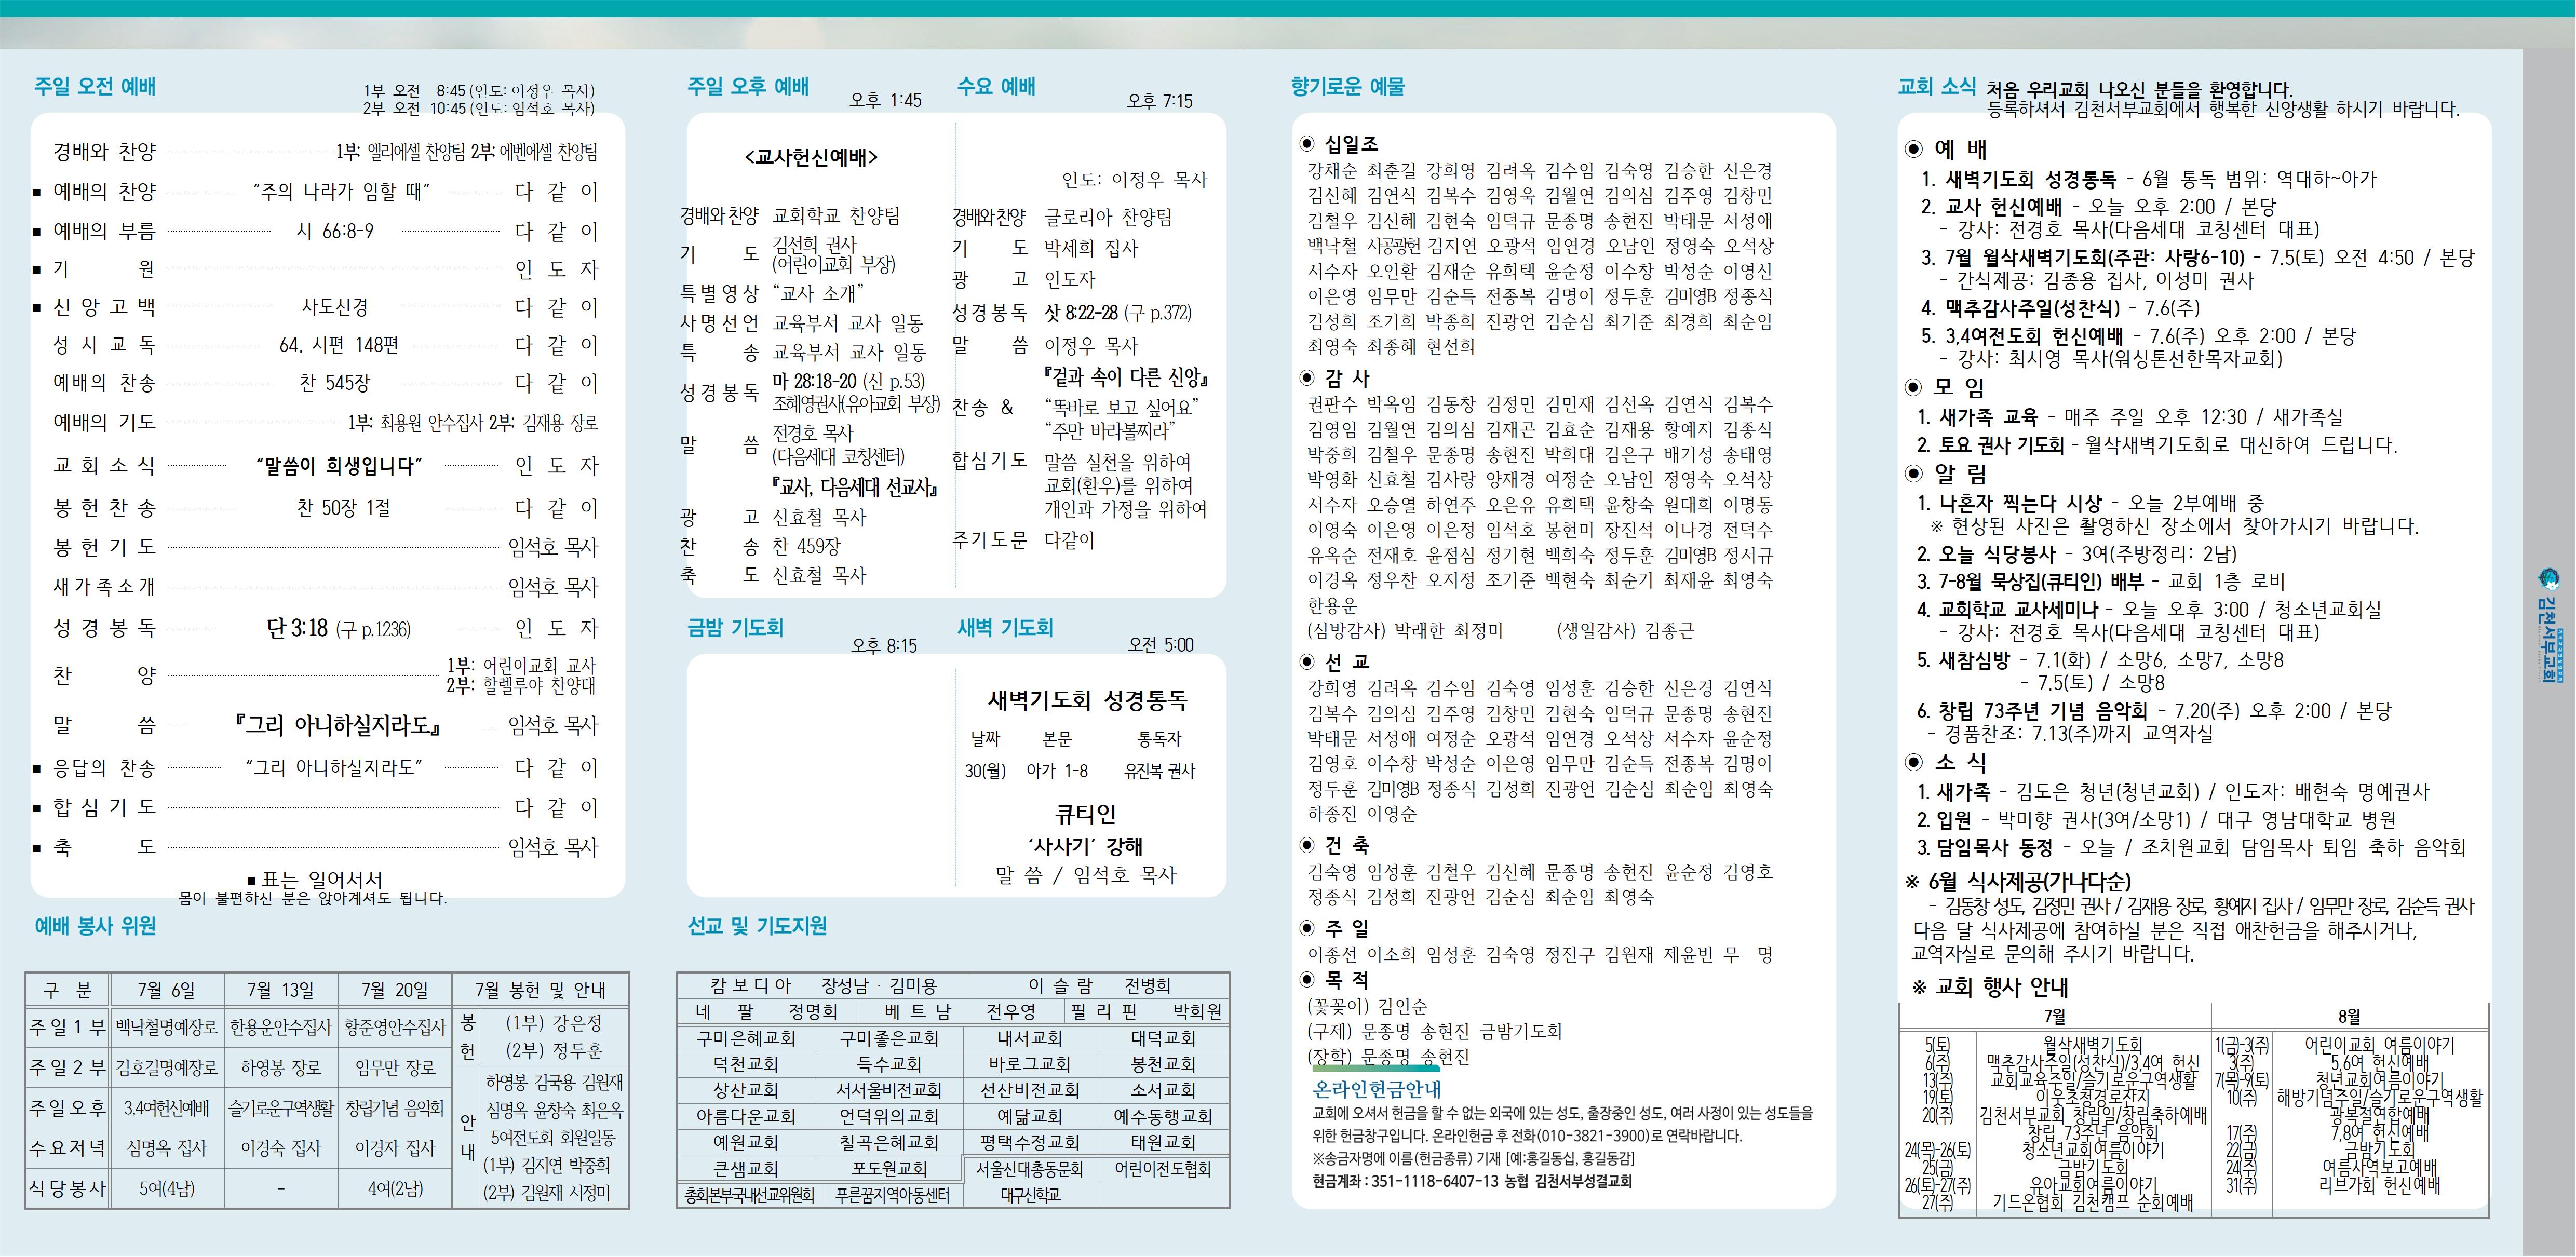2576x1257 pixels.
Task: Select the '슬기로운구역생활' cell
Action: coord(281,1108)
